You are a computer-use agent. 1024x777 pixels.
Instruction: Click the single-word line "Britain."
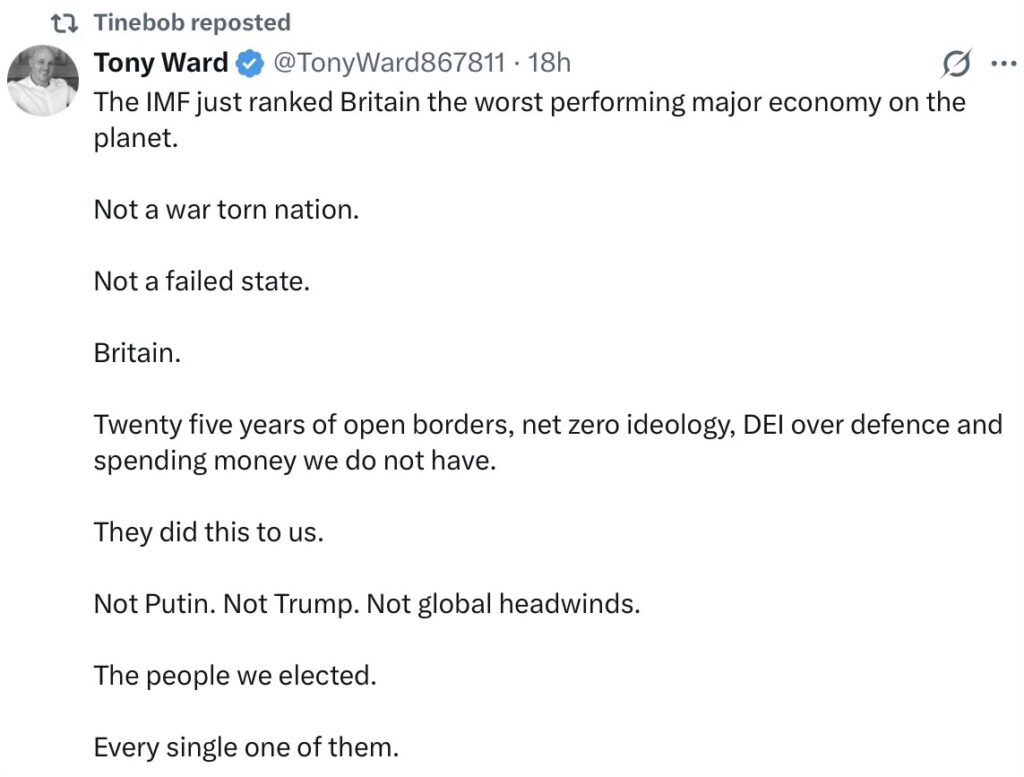coord(137,353)
